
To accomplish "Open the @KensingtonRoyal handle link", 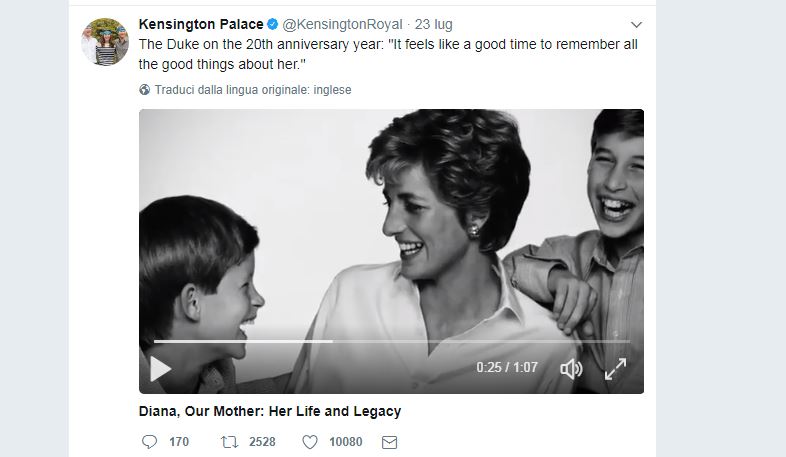I will 343,24.
